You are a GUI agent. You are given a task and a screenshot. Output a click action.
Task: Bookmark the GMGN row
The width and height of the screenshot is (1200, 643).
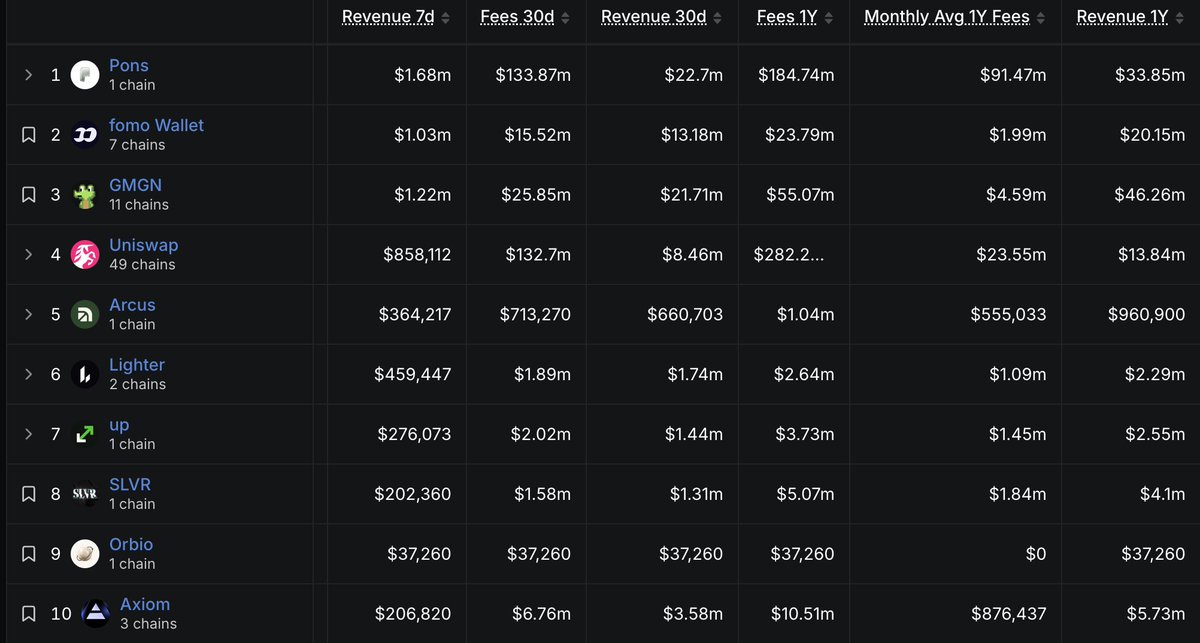click(x=29, y=195)
